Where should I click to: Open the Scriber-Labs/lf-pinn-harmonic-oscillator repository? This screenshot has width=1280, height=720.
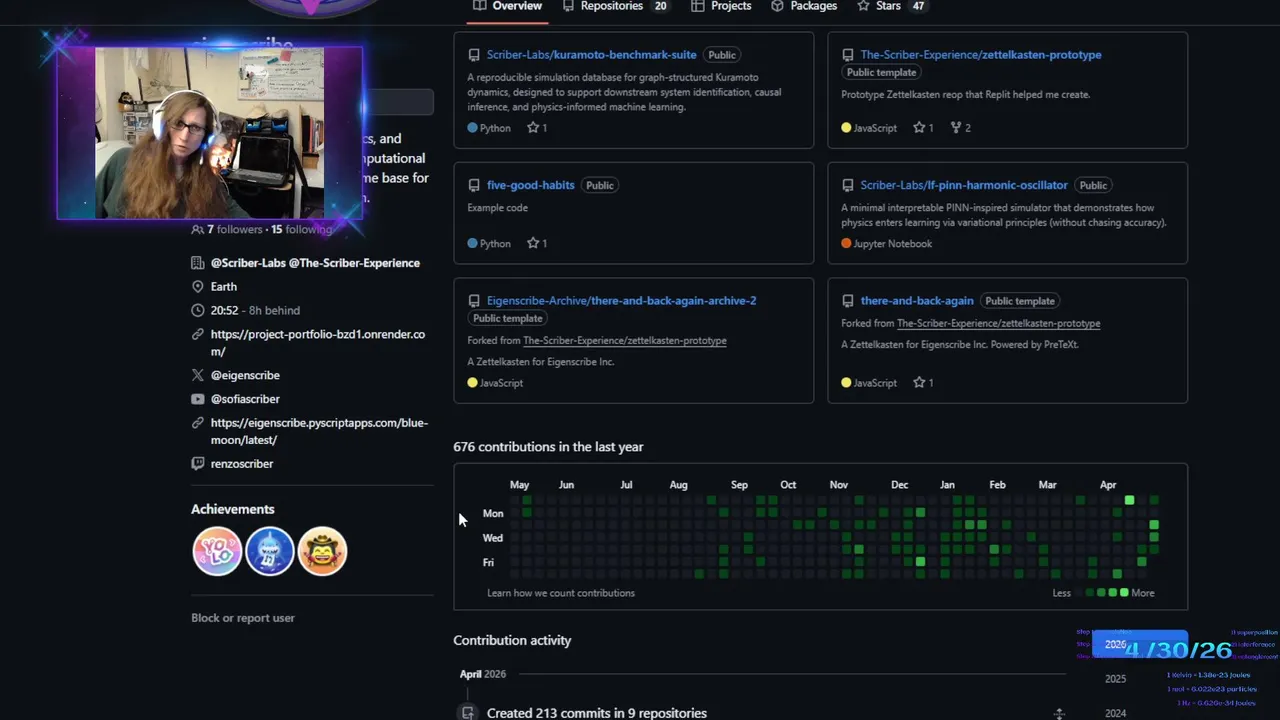tap(964, 185)
